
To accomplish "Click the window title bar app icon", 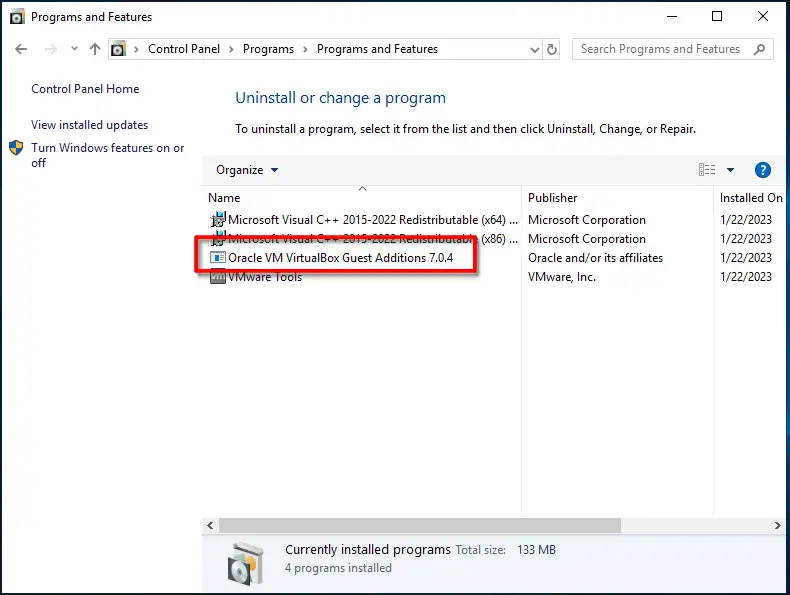I will pos(17,17).
